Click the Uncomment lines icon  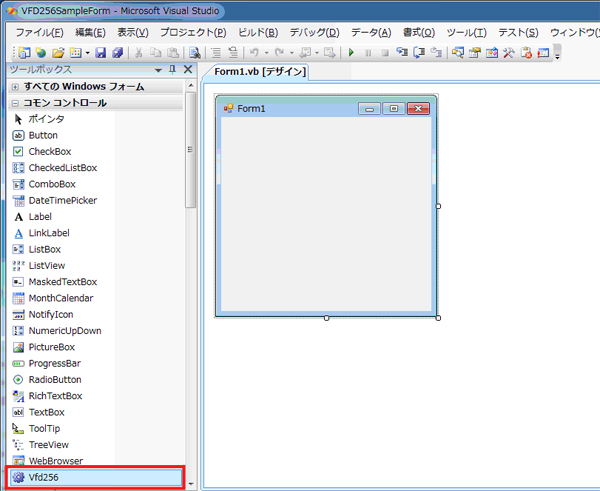tap(233, 52)
